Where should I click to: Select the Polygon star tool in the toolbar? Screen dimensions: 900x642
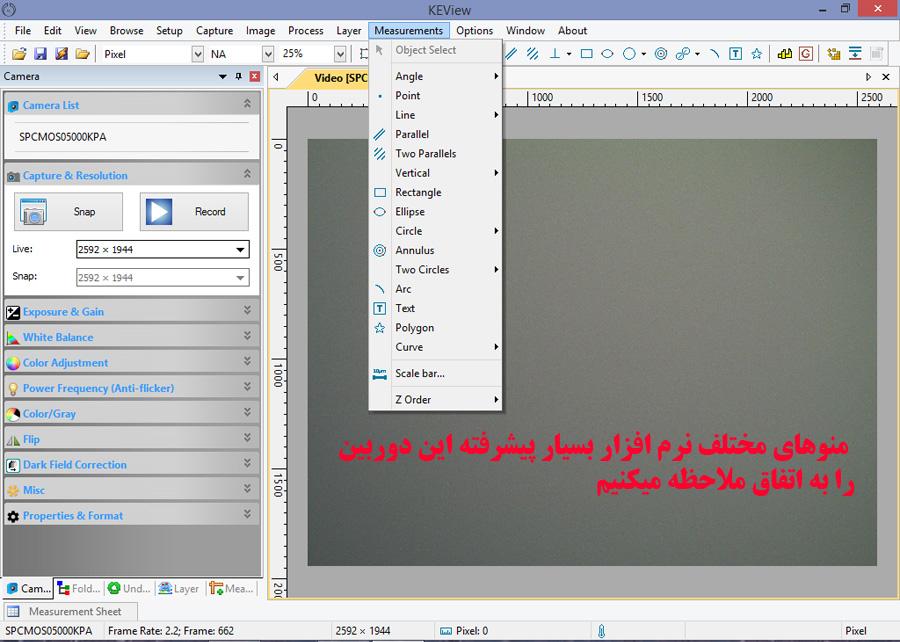(x=757, y=54)
